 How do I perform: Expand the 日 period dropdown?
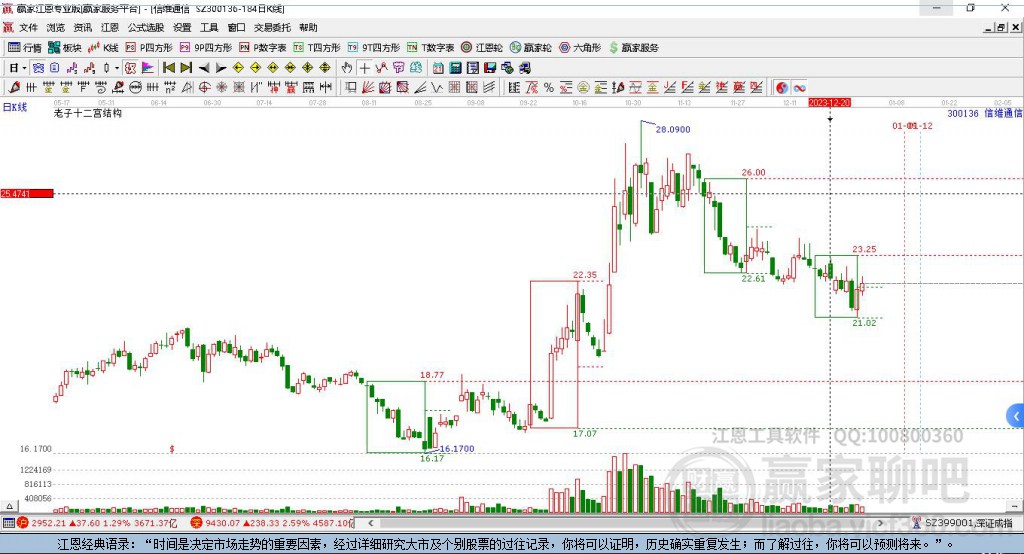[24, 68]
